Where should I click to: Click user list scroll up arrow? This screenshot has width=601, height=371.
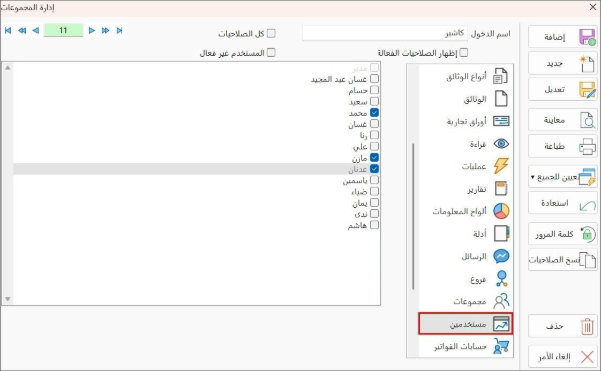[8, 68]
